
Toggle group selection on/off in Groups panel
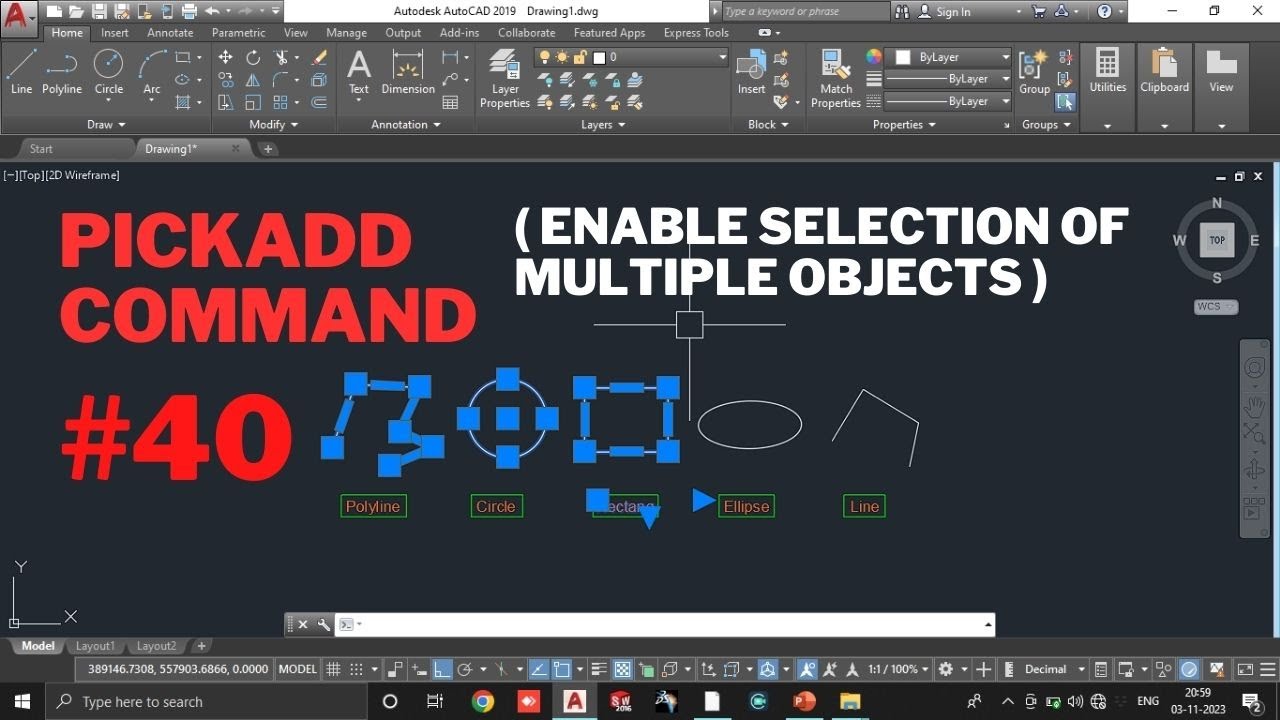[1065, 101]
